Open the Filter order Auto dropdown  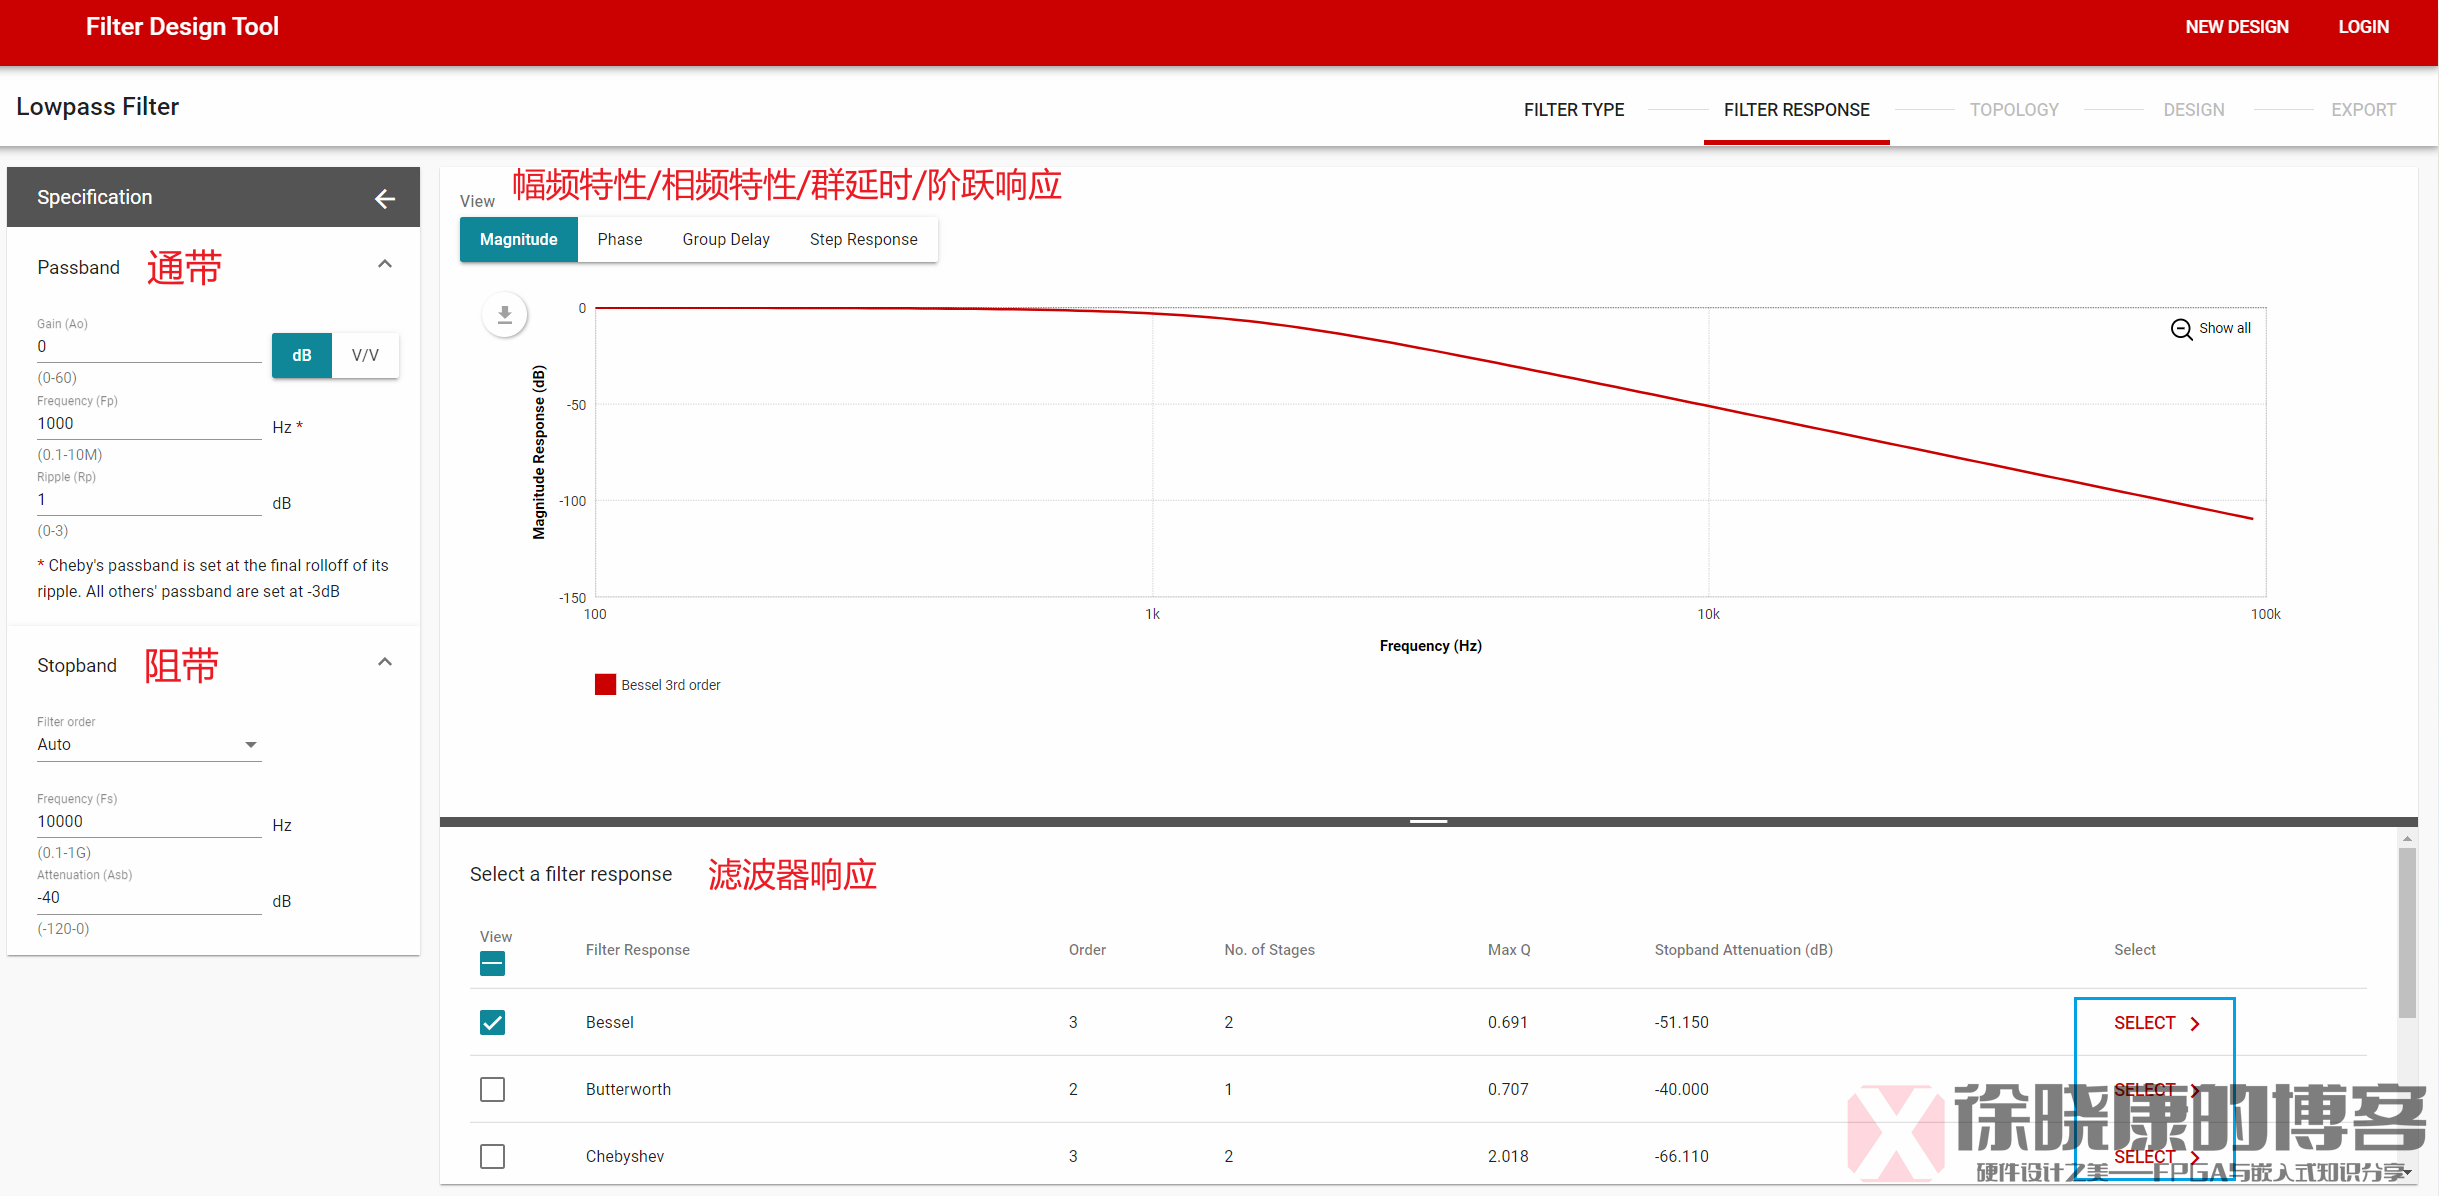coord(149,745)
